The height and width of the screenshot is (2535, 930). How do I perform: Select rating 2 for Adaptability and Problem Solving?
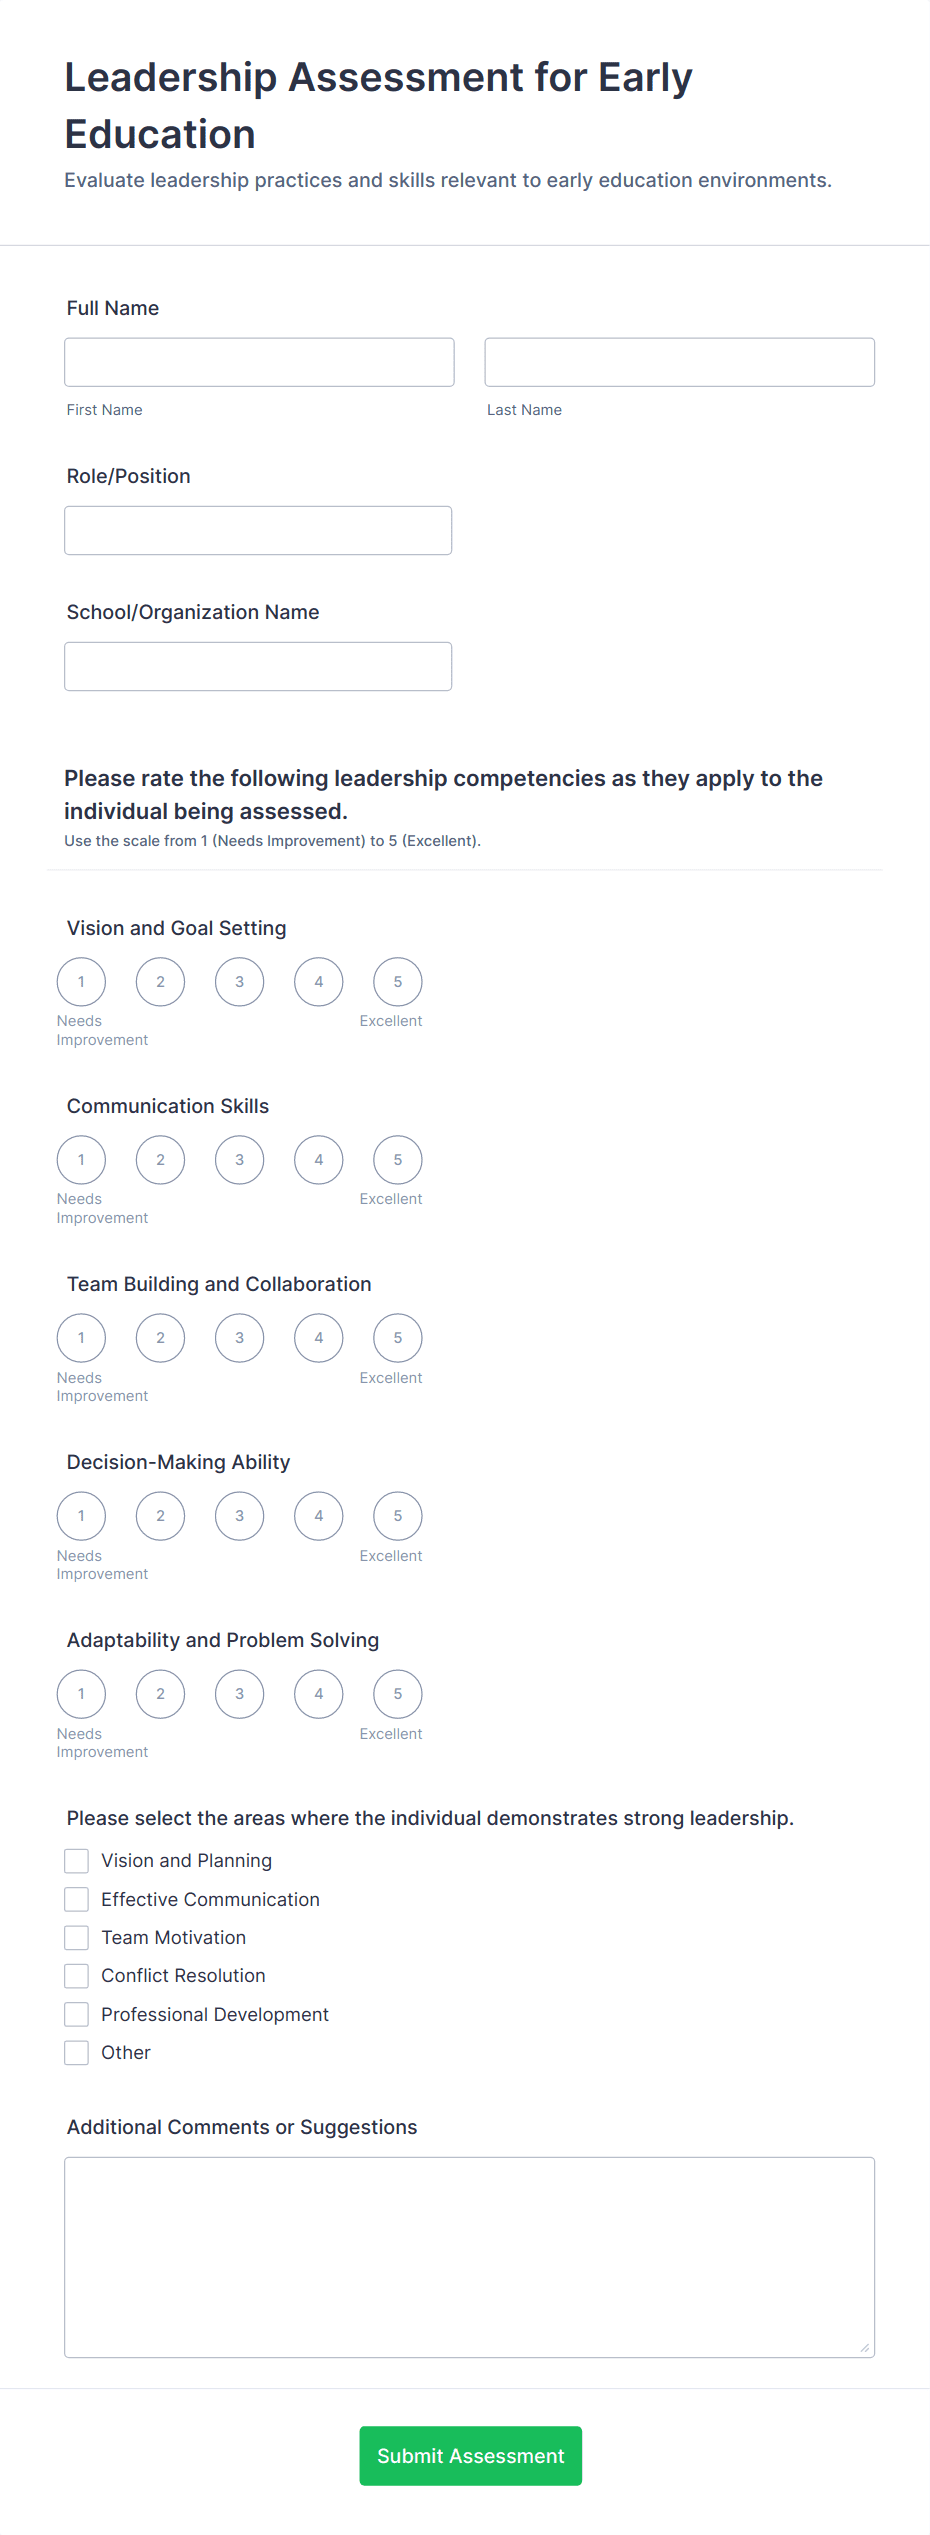coord(160,1693)
